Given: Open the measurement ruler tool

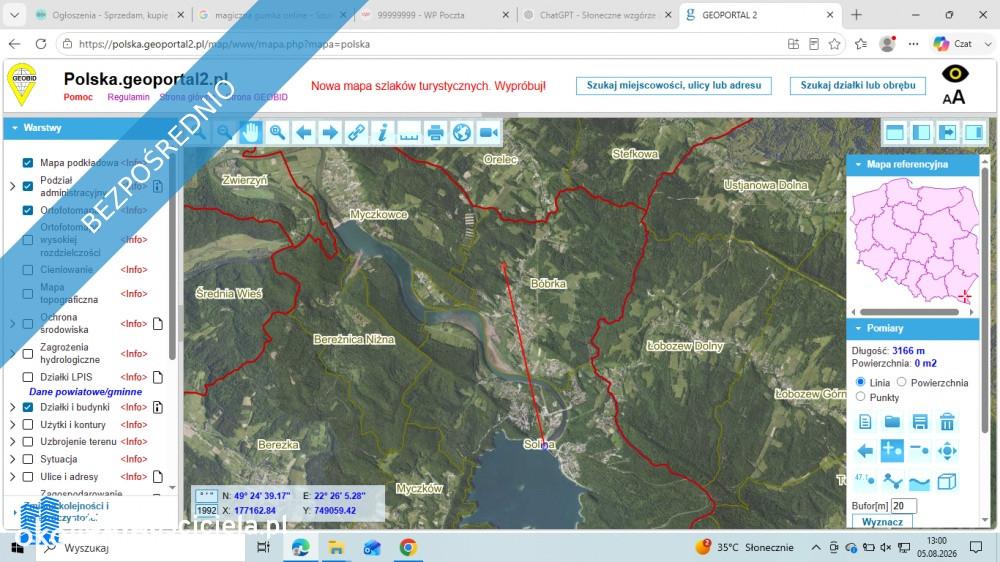Looking at the screenshot, I should pyautogui.click(x=409, y=133).
